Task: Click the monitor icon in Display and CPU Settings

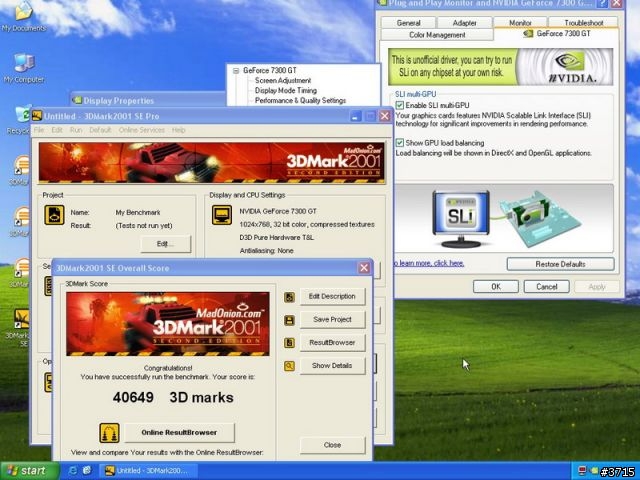Action: (x=222, y=215)
